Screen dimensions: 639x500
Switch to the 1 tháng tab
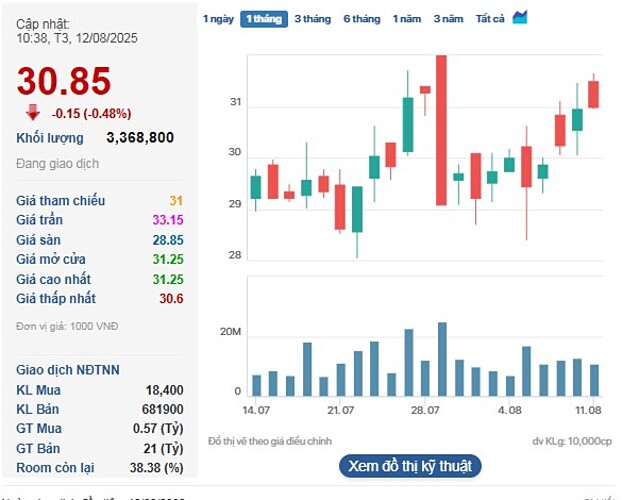(263, 19)
